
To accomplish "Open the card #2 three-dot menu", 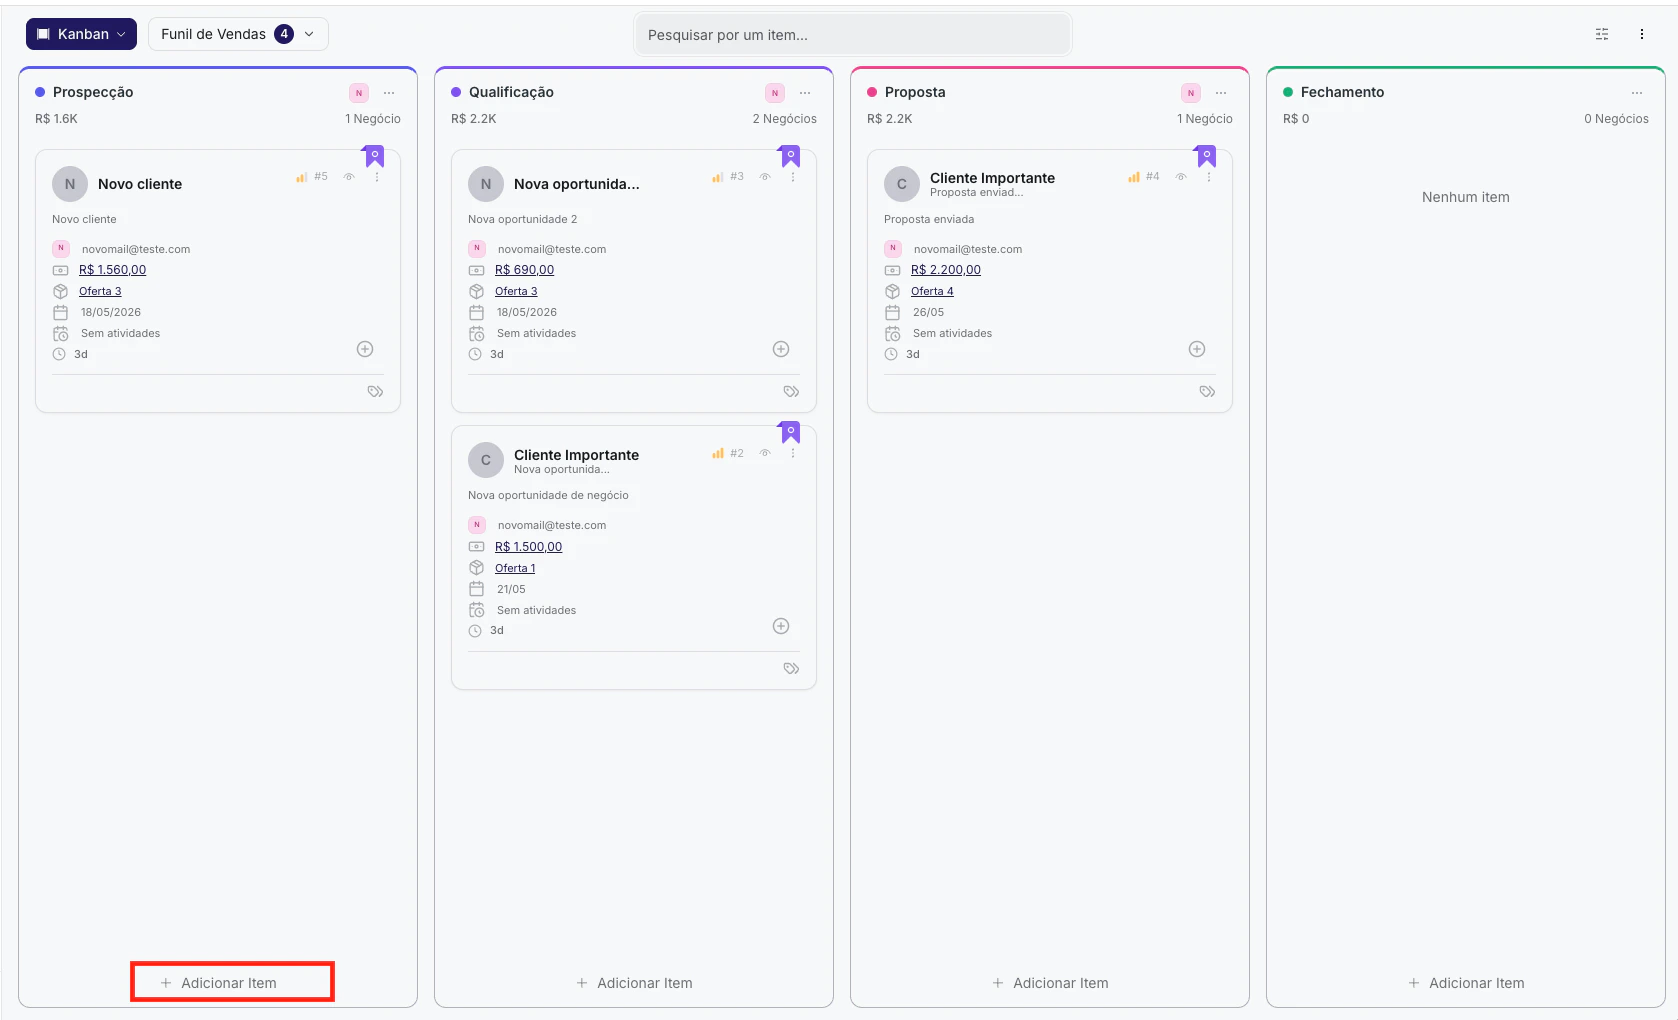I will click(x=793, y=453).
